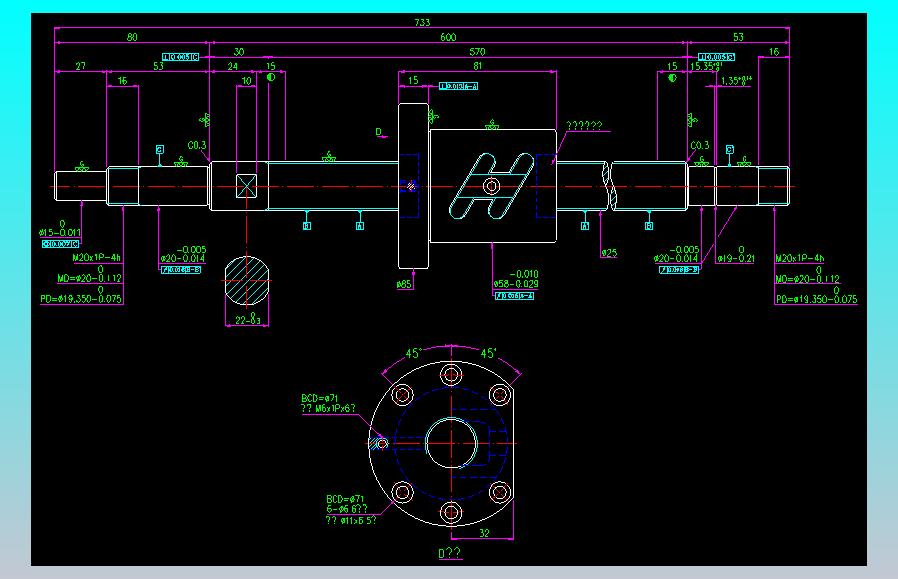Select the oil hole on flange left side
898x579 pixels.
379,443
